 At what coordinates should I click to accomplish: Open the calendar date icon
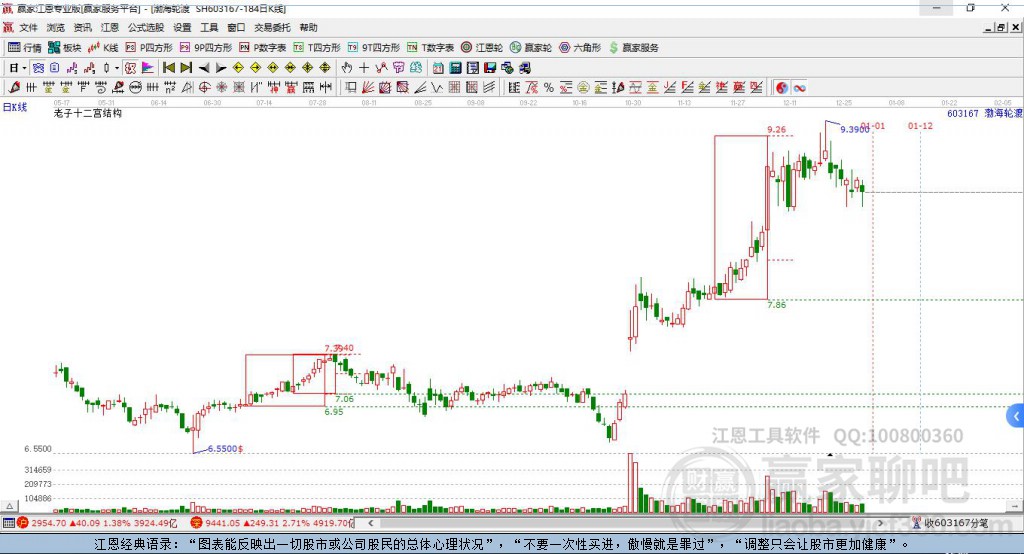pos(438,68)
